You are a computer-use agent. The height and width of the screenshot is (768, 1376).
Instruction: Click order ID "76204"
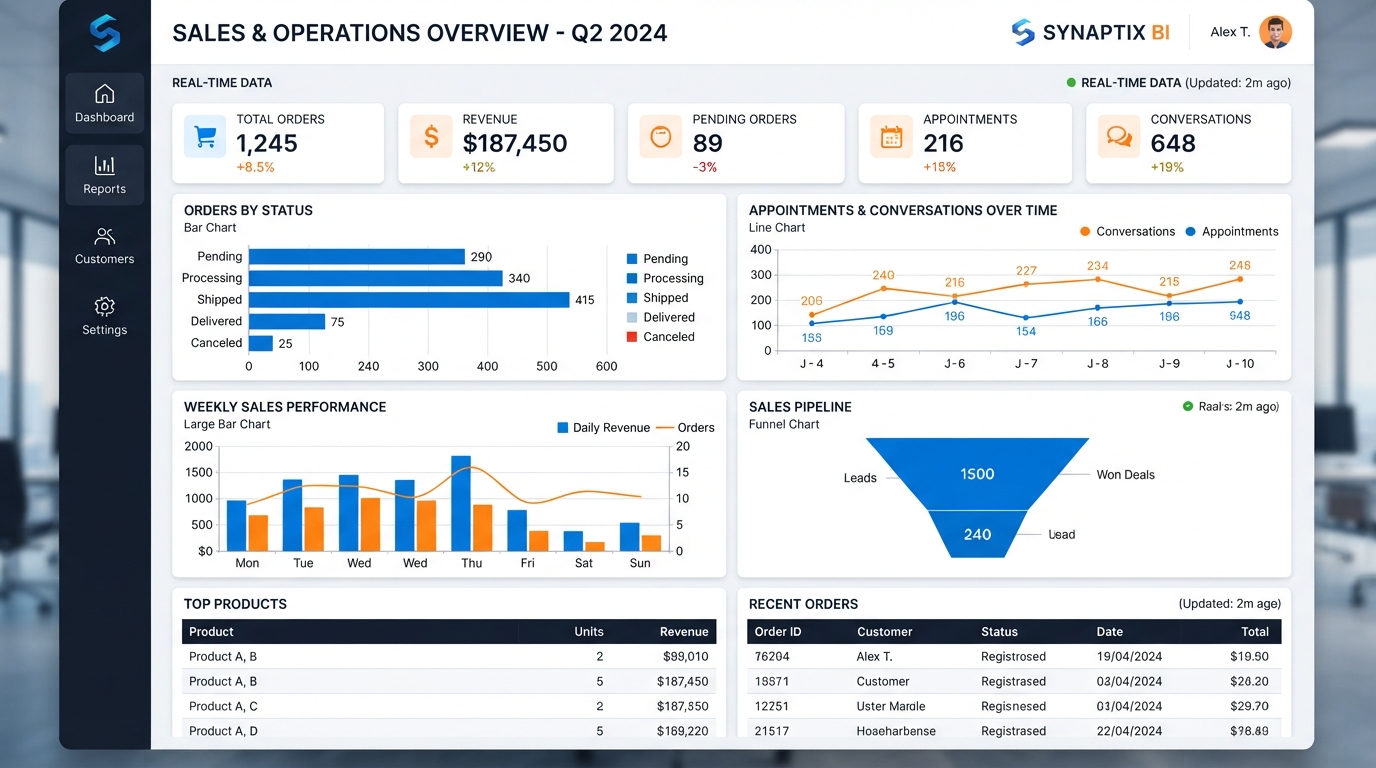[x=772, y=657]
